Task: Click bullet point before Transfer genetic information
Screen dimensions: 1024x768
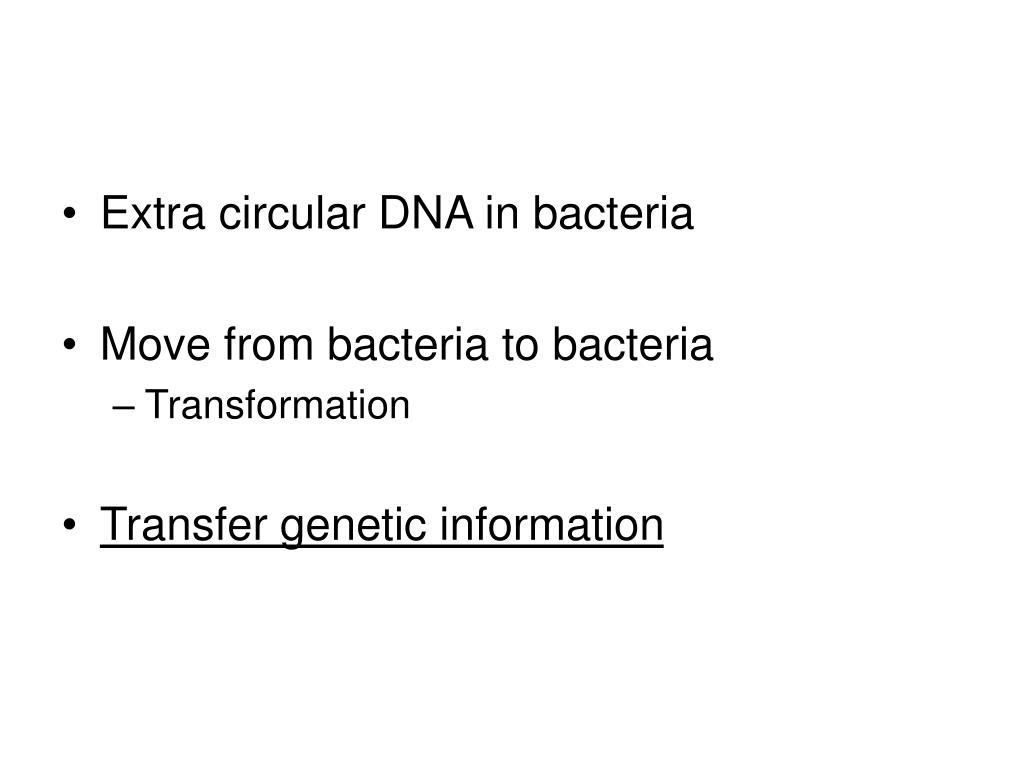Action: pyautogui.click(x=70, y=526)
